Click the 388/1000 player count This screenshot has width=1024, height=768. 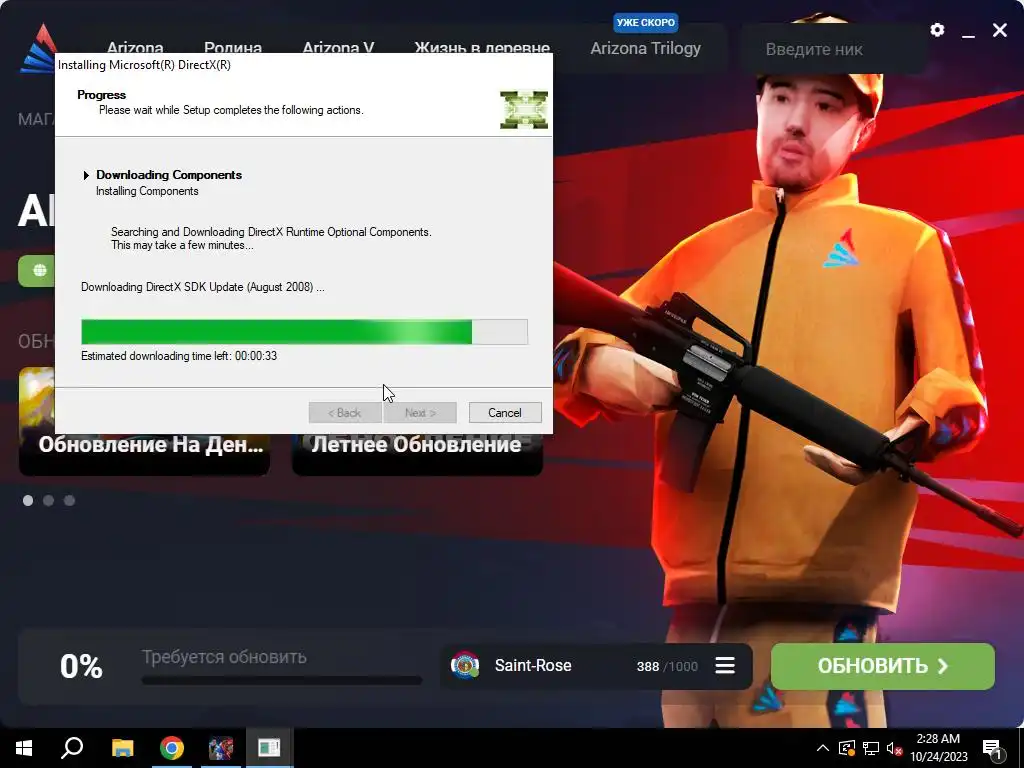667,666
